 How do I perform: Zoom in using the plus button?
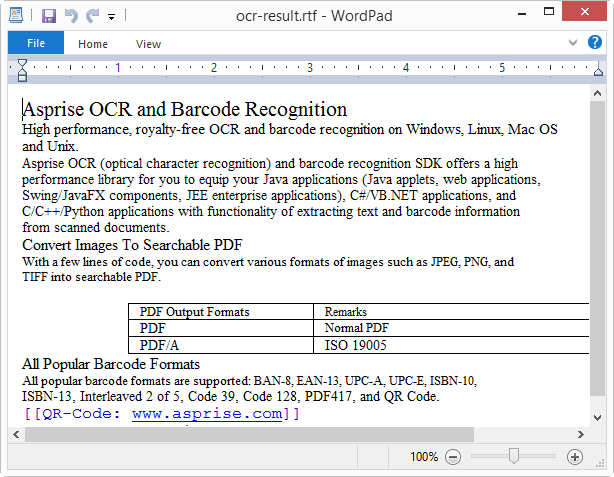(574, 456)
